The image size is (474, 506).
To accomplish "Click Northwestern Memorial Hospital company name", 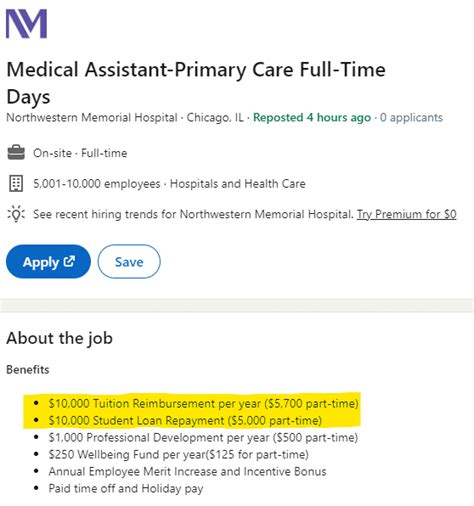I will 92,117.
